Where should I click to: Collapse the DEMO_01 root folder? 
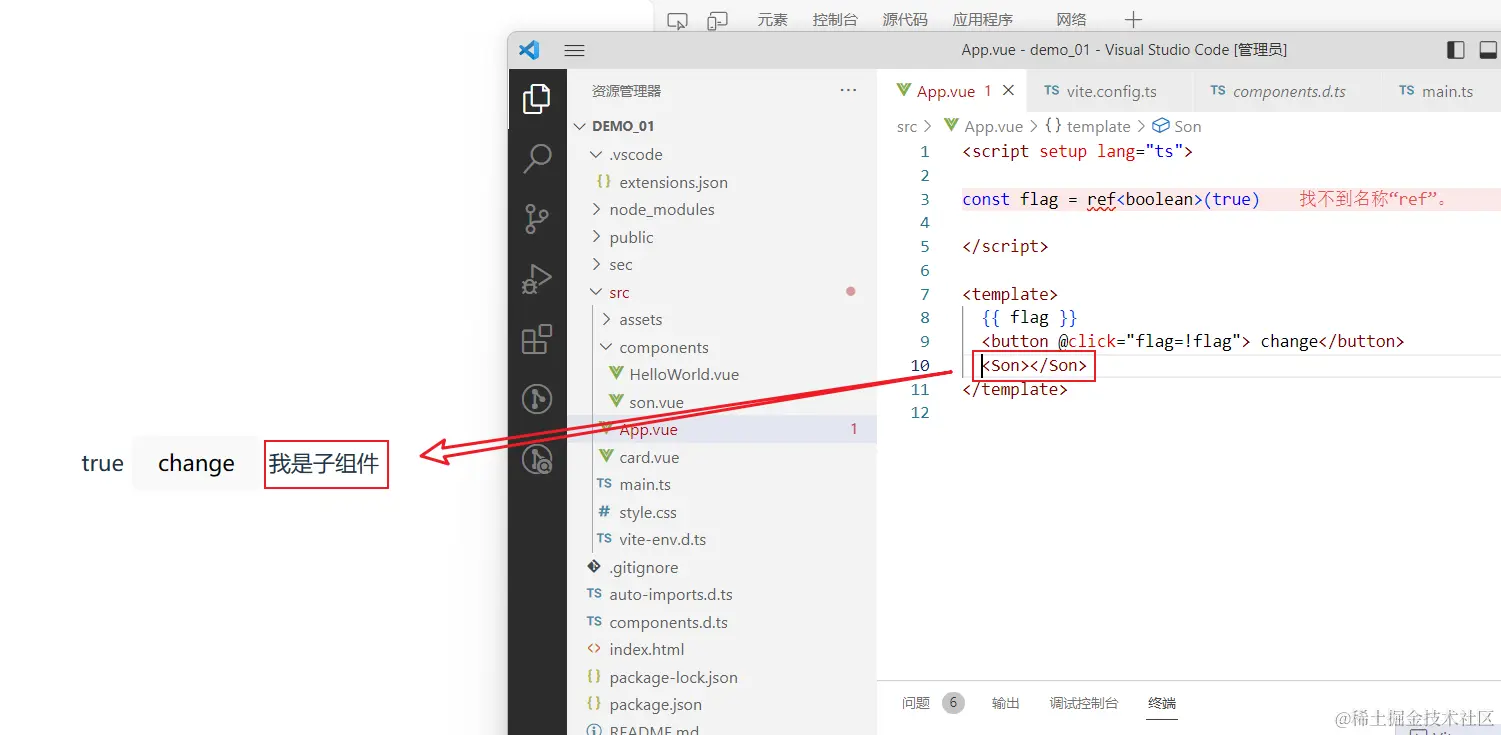point(580,126)
